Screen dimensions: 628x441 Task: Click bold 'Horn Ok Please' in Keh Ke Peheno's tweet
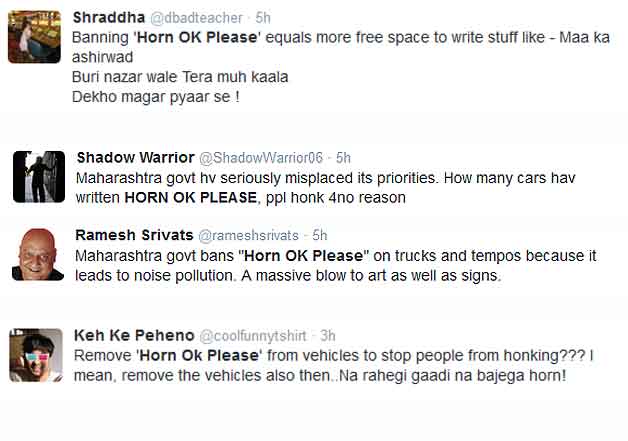click(199, 355)
